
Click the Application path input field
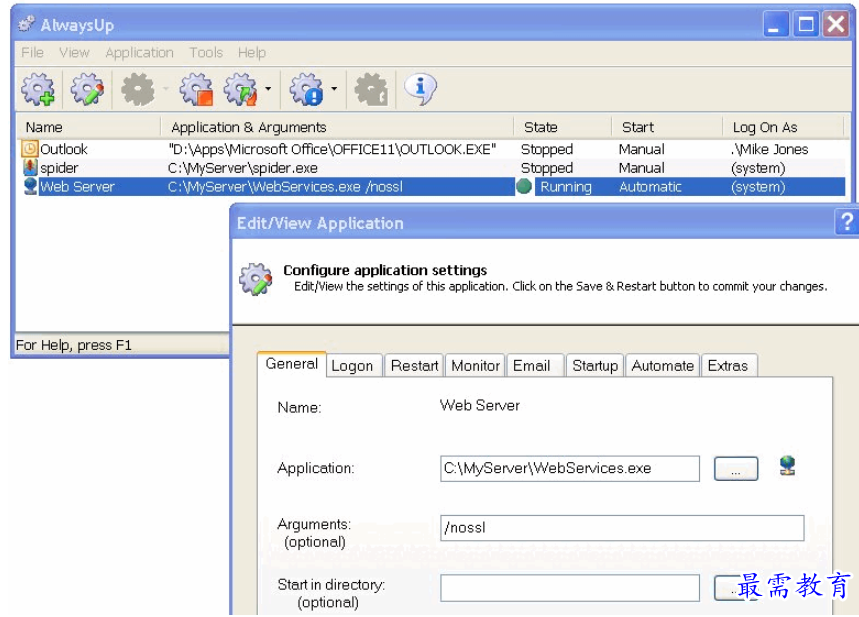tap(570, 469)
